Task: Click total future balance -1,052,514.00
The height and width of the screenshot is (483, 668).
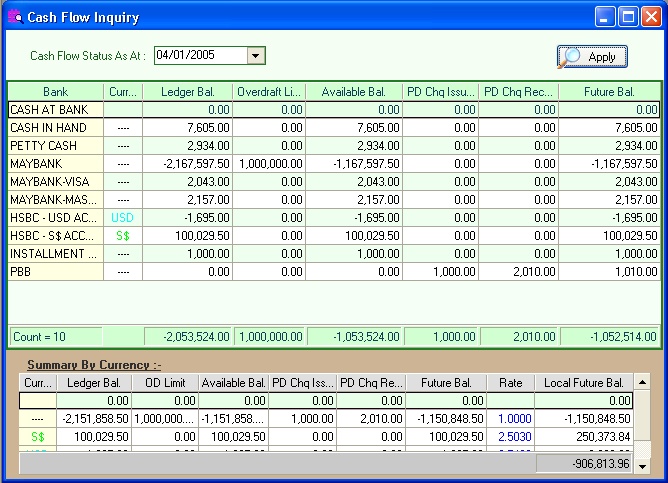Action: pos(610,336)
